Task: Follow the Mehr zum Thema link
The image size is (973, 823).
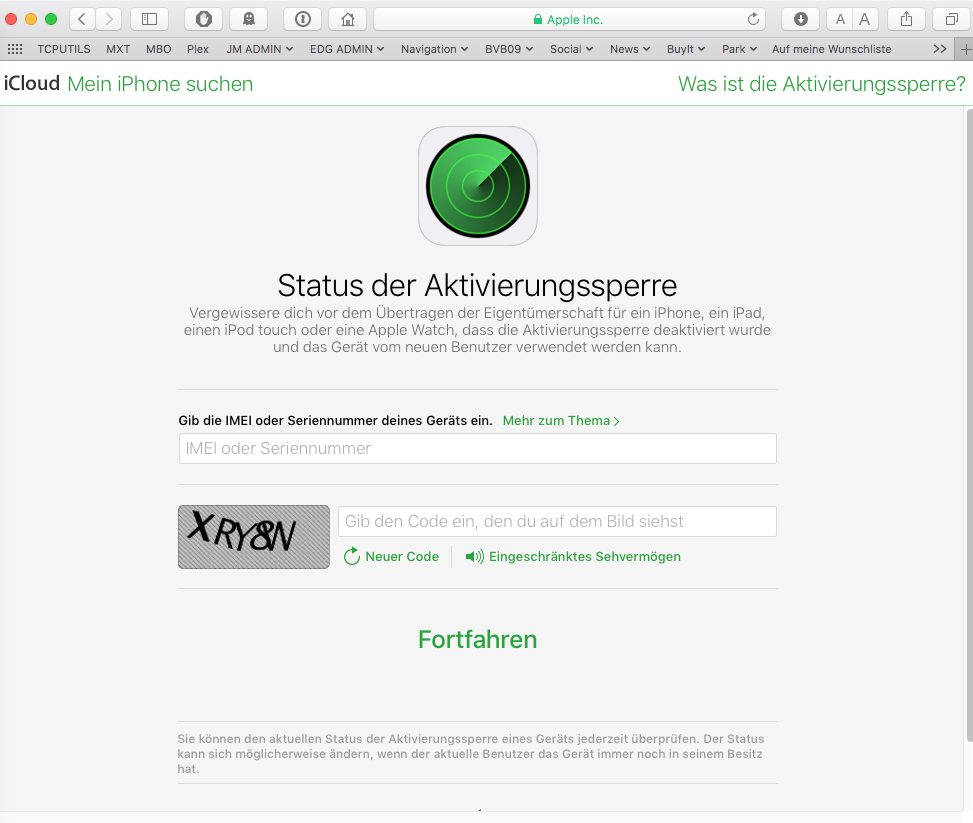Action: click(561, 420)
